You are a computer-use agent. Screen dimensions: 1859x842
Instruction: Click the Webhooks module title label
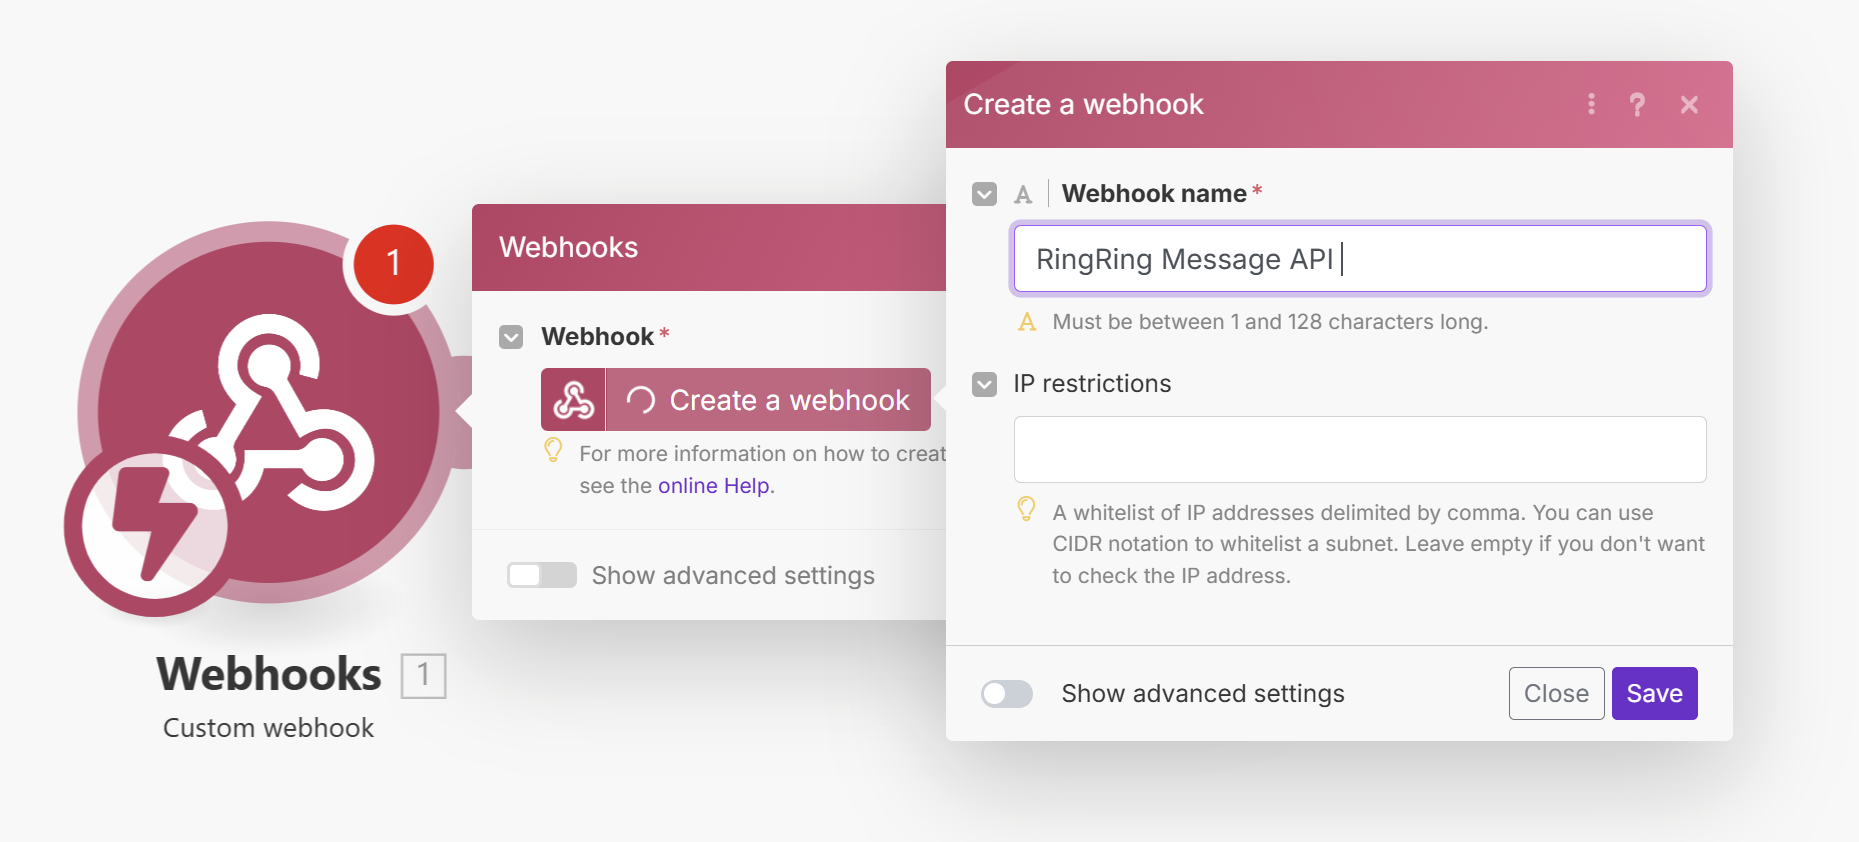pyautogui.click(x=269, y=674)
